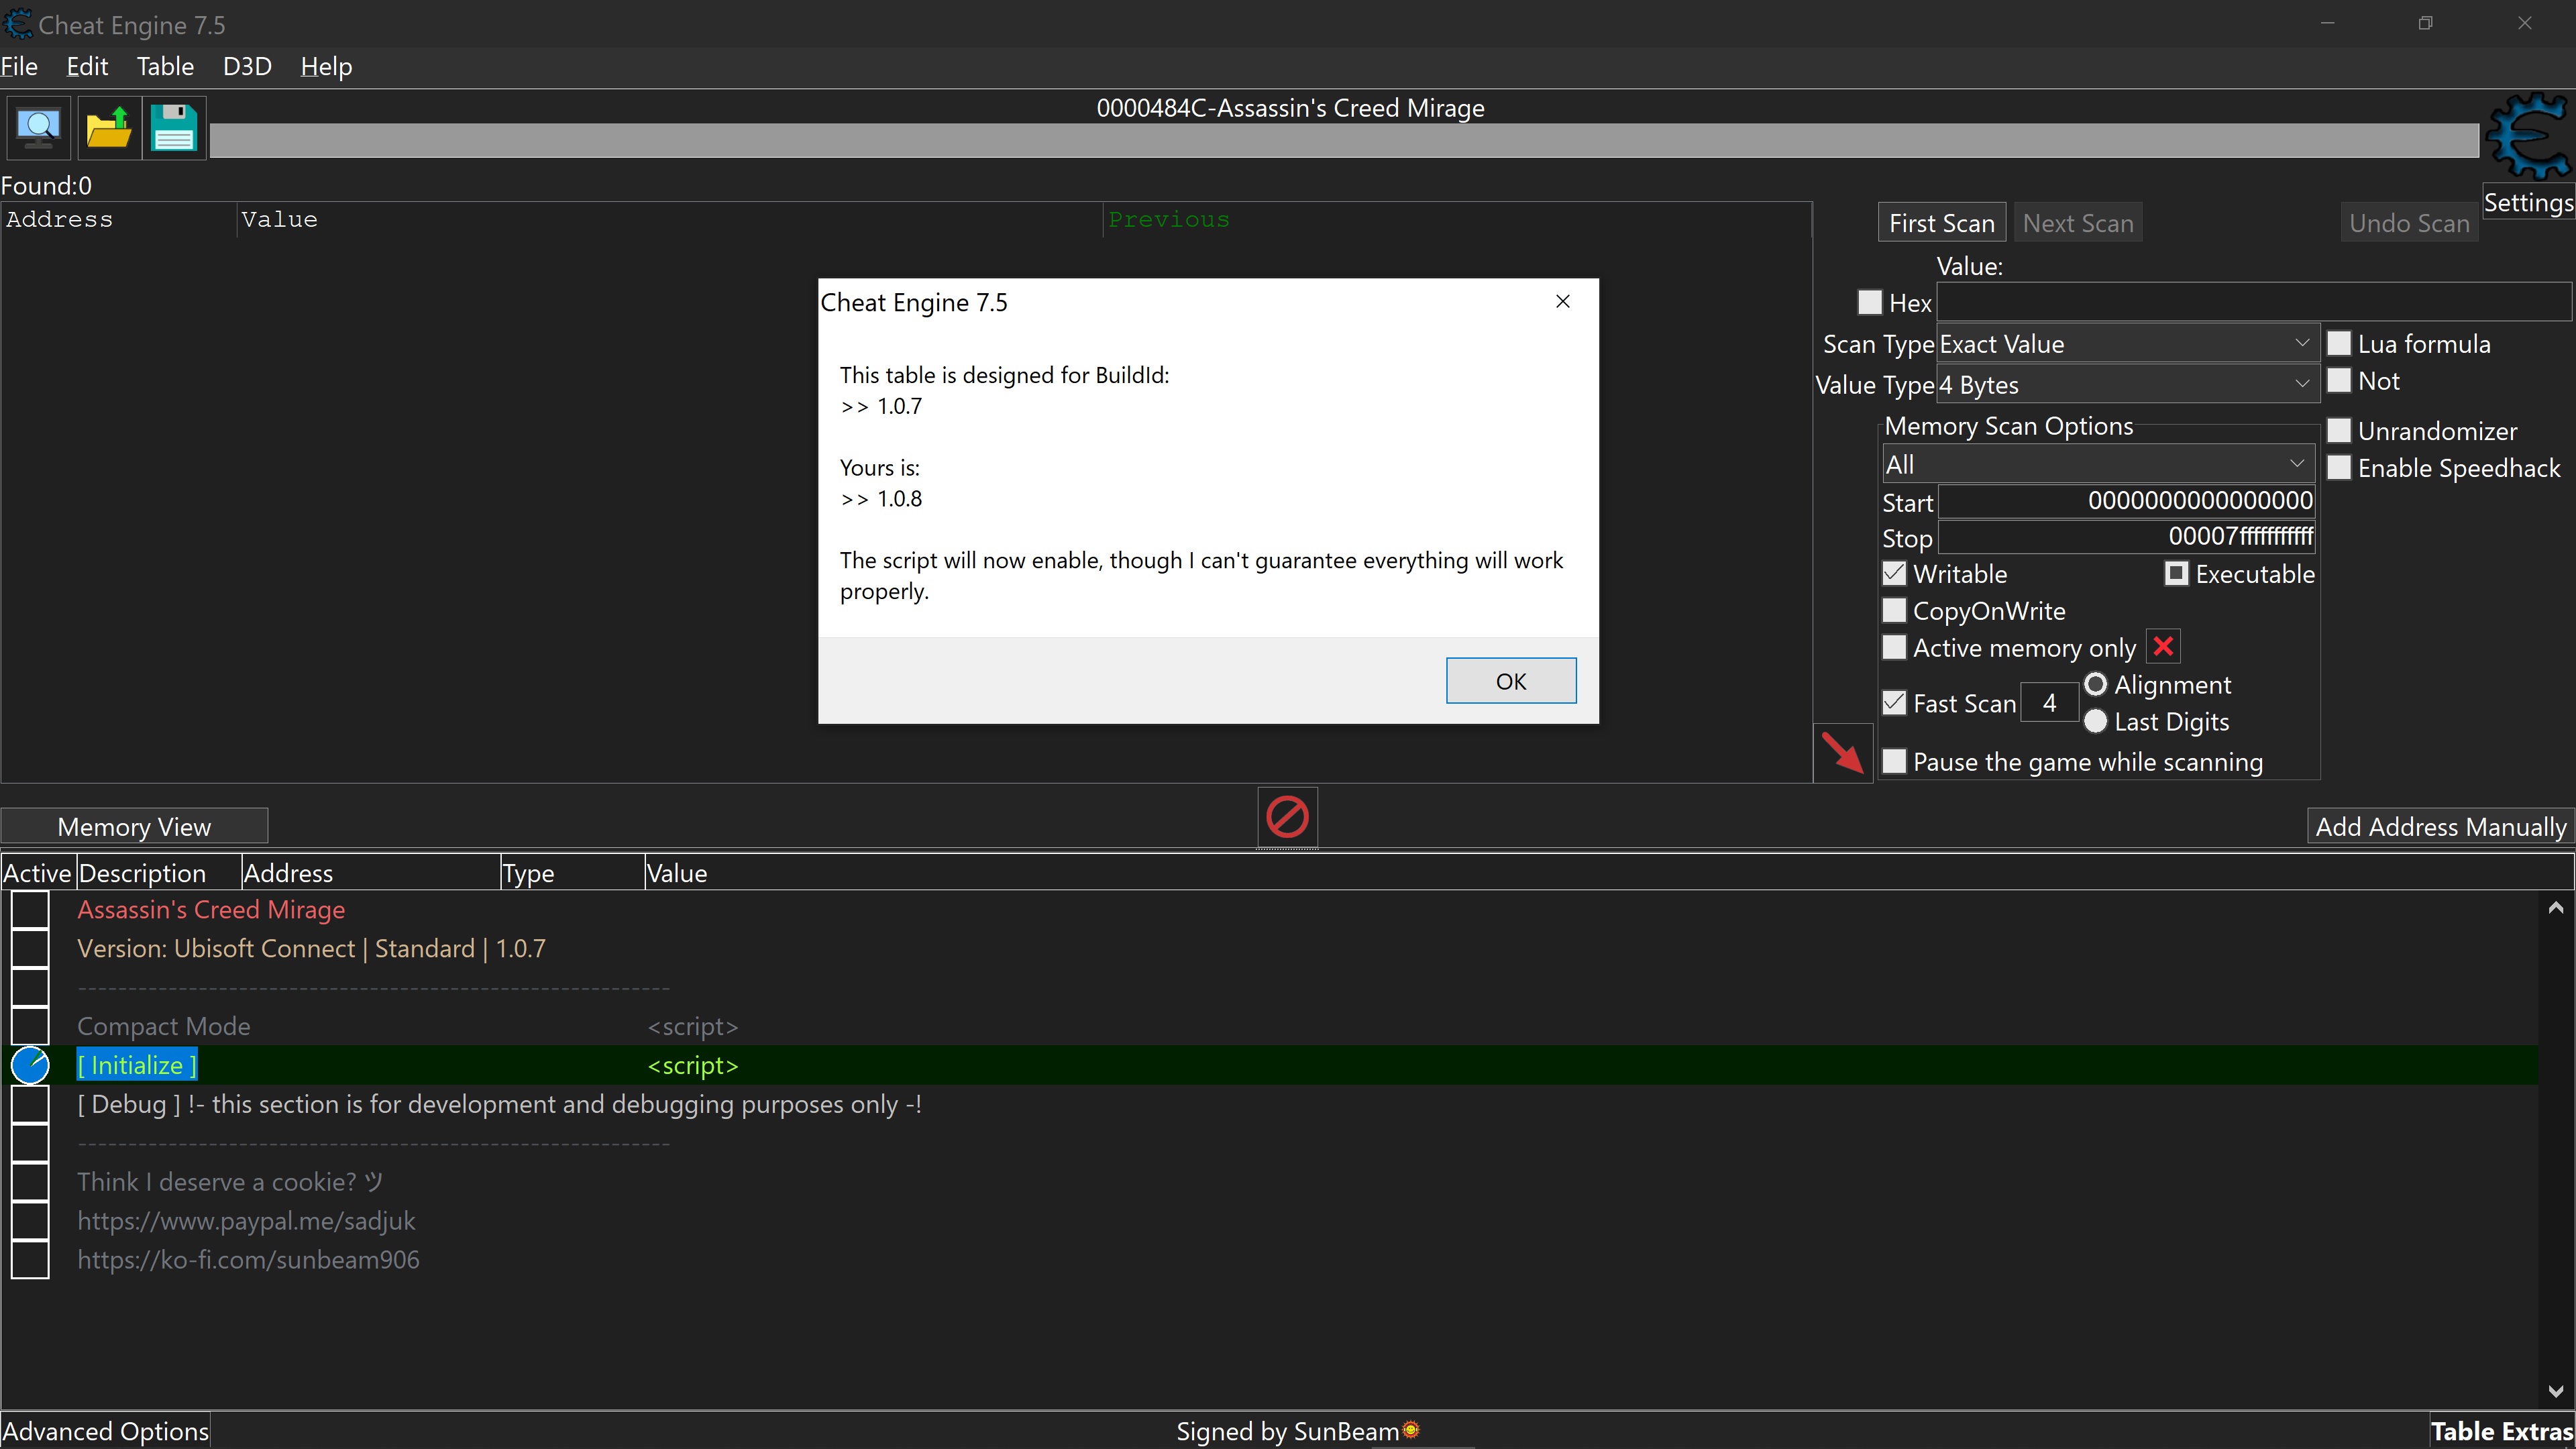Click the scan Value input field

point(2252,302)
